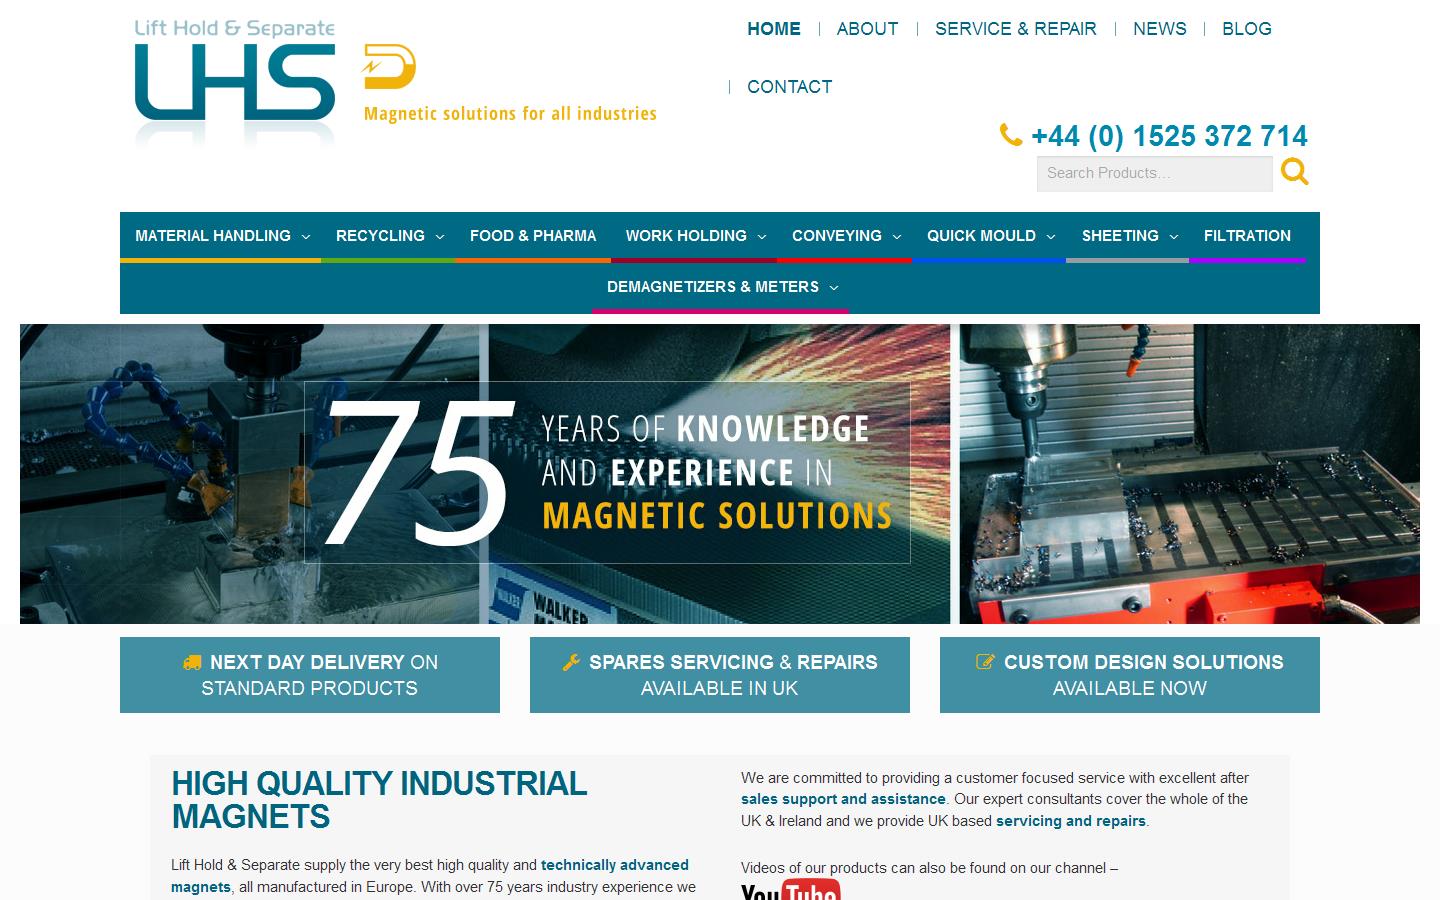Screen dimensions: 1440x900
Task: Click the orange magnifier search icon
Action: coord(1294,172)
